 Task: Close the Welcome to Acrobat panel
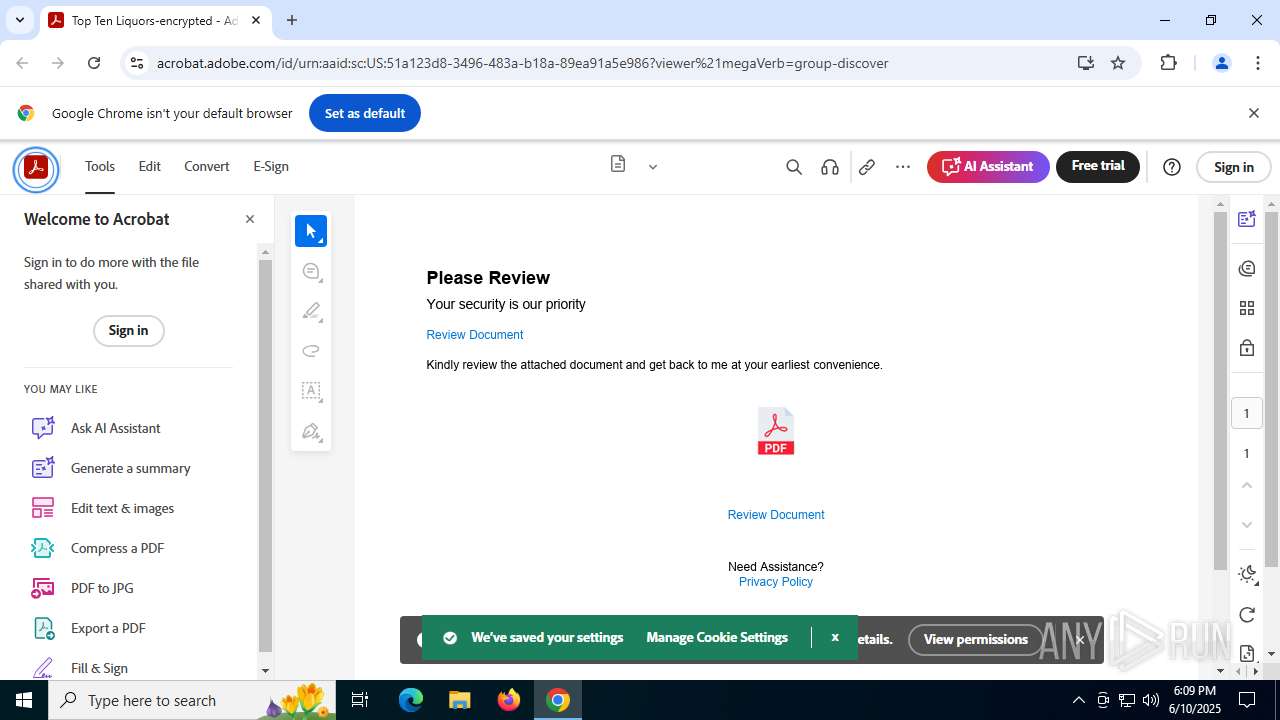coord(250,219)
